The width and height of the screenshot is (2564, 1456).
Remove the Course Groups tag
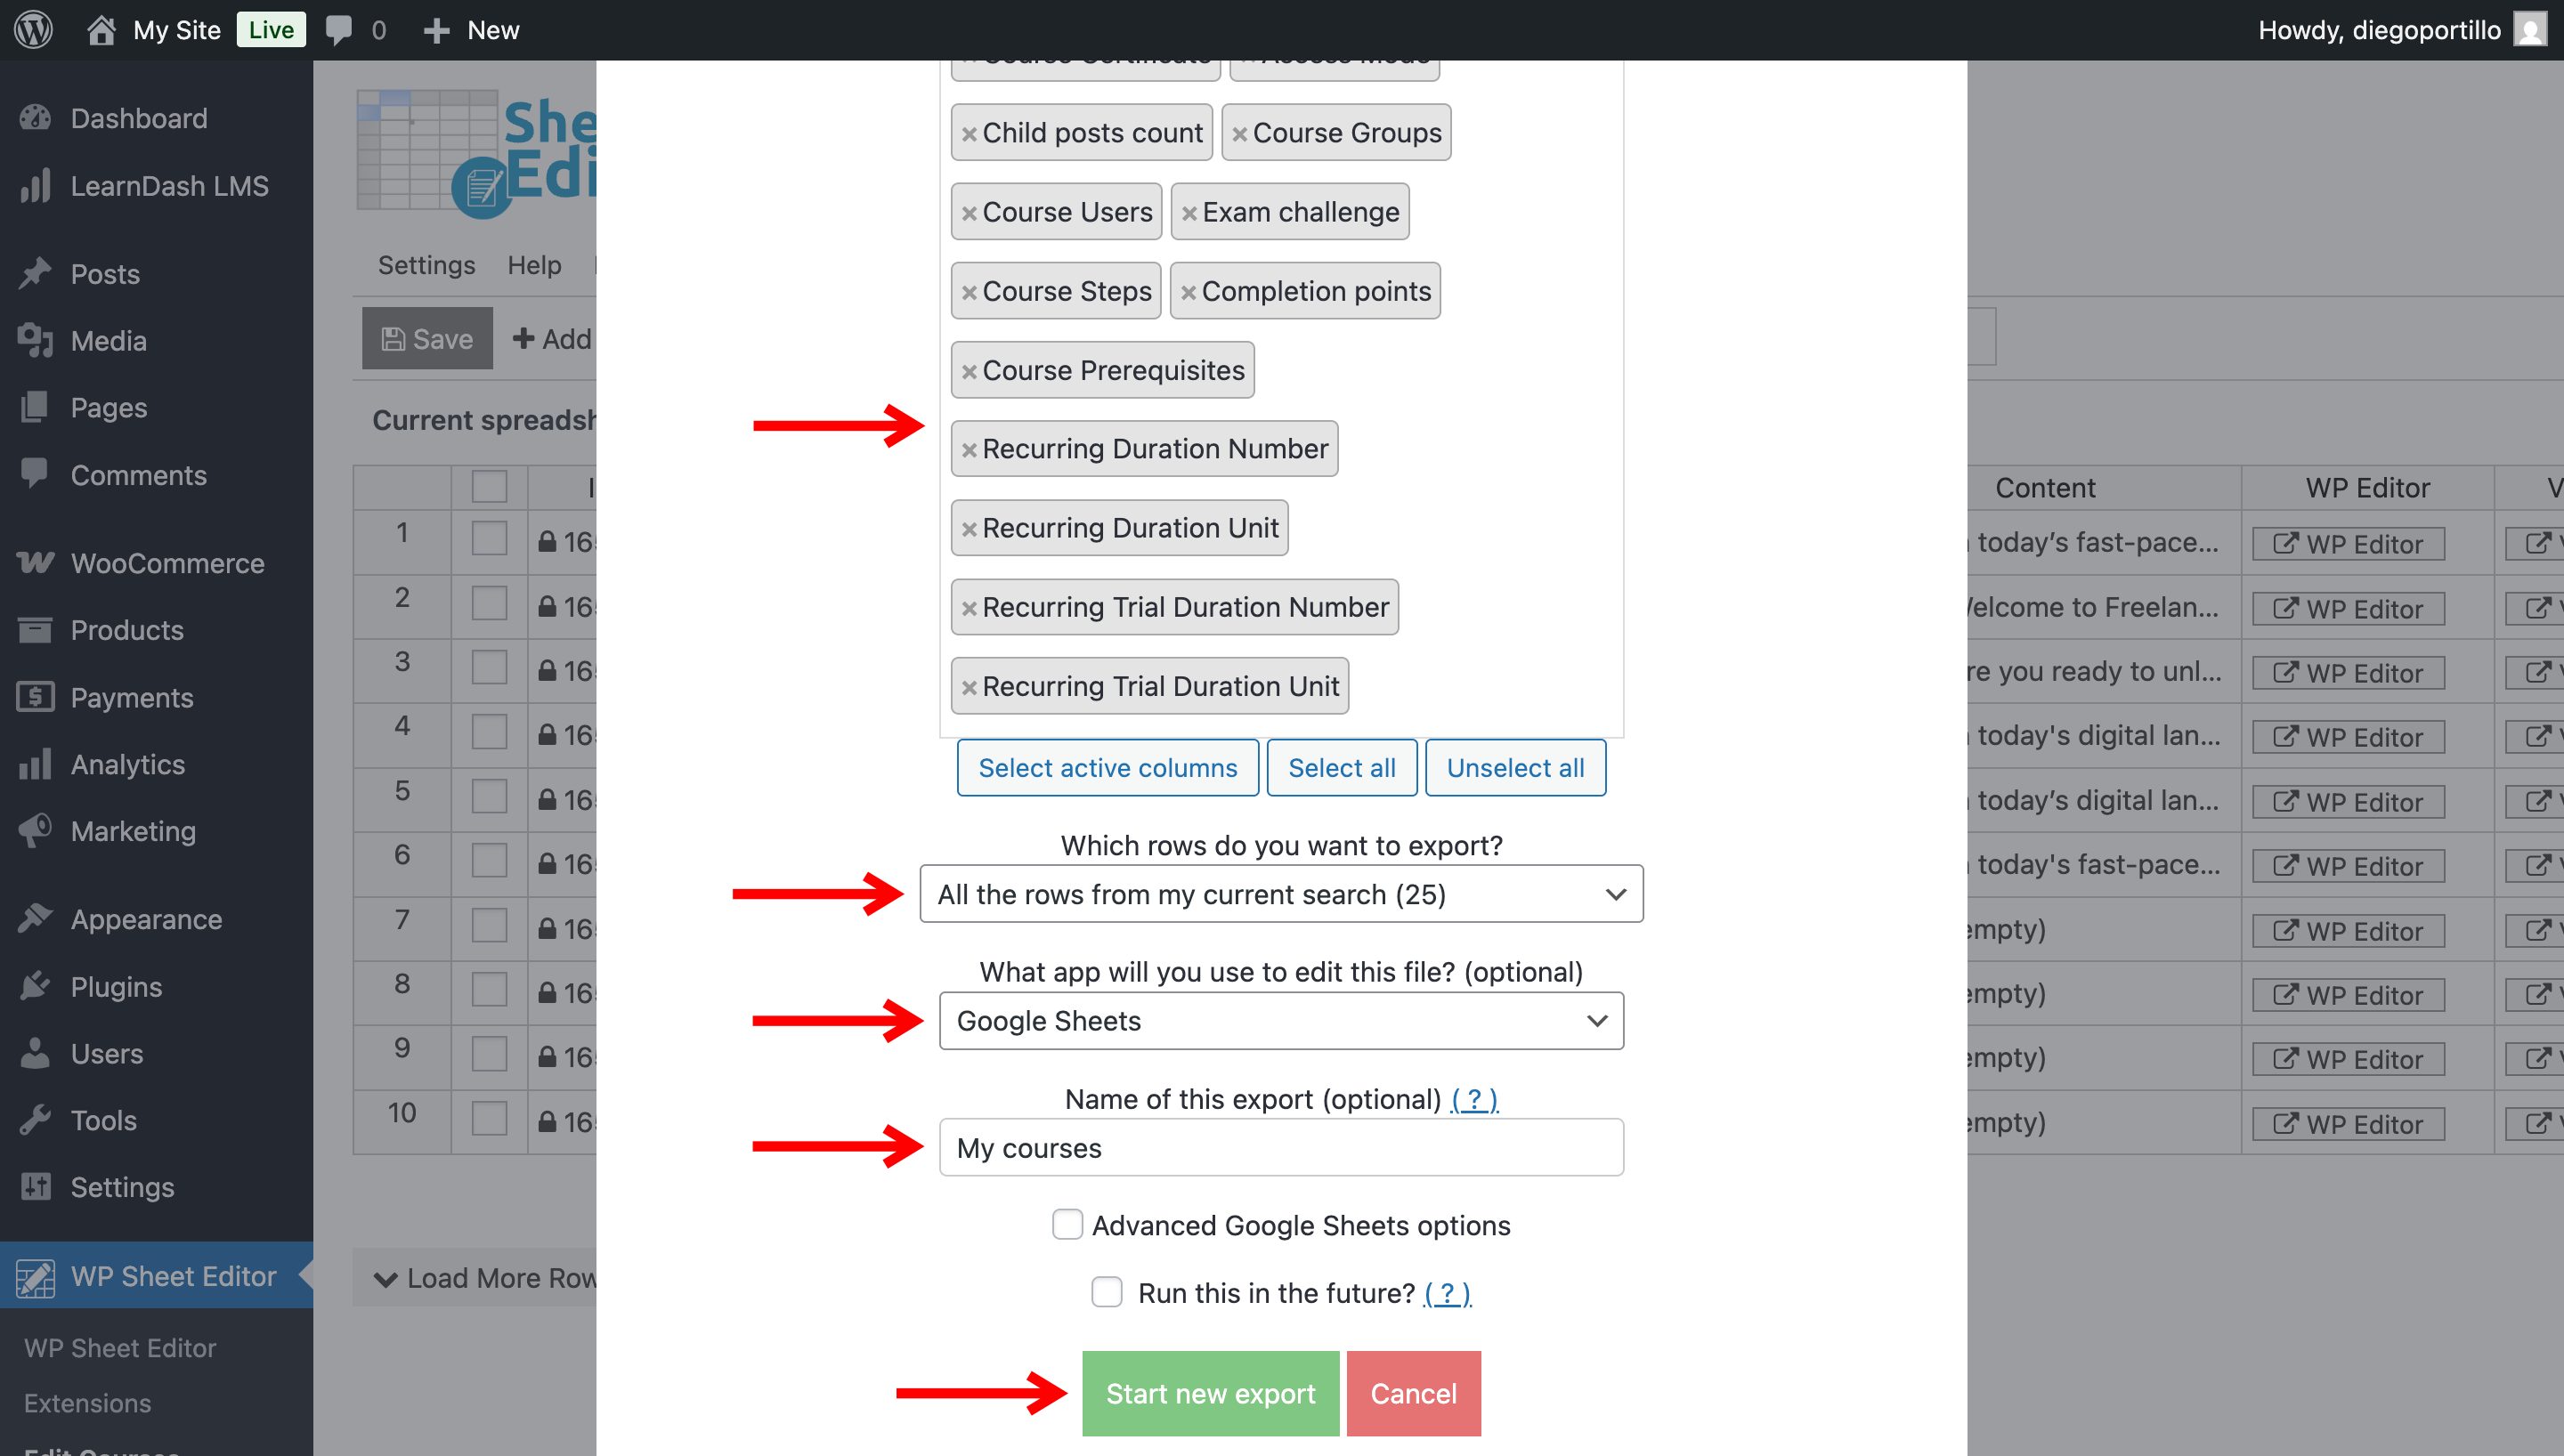[1238, 134]
